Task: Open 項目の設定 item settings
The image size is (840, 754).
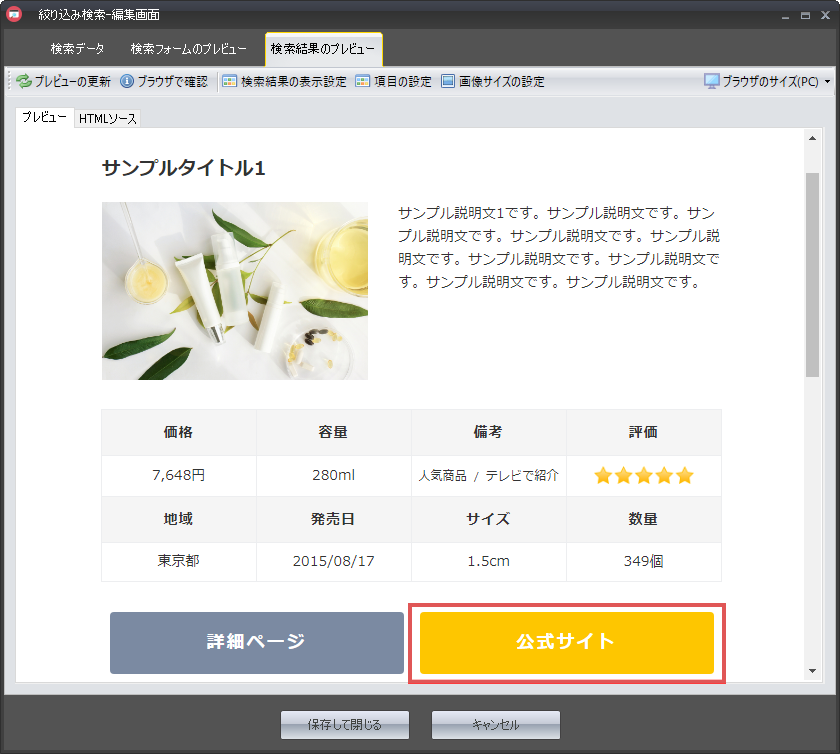Action: pos(394,82)
